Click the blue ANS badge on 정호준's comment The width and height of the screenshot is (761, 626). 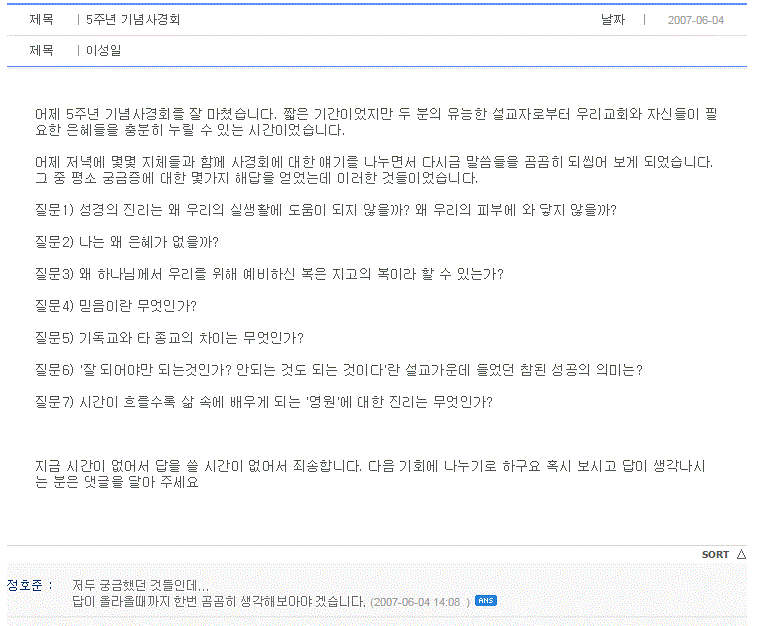click(x=486, y=601)
